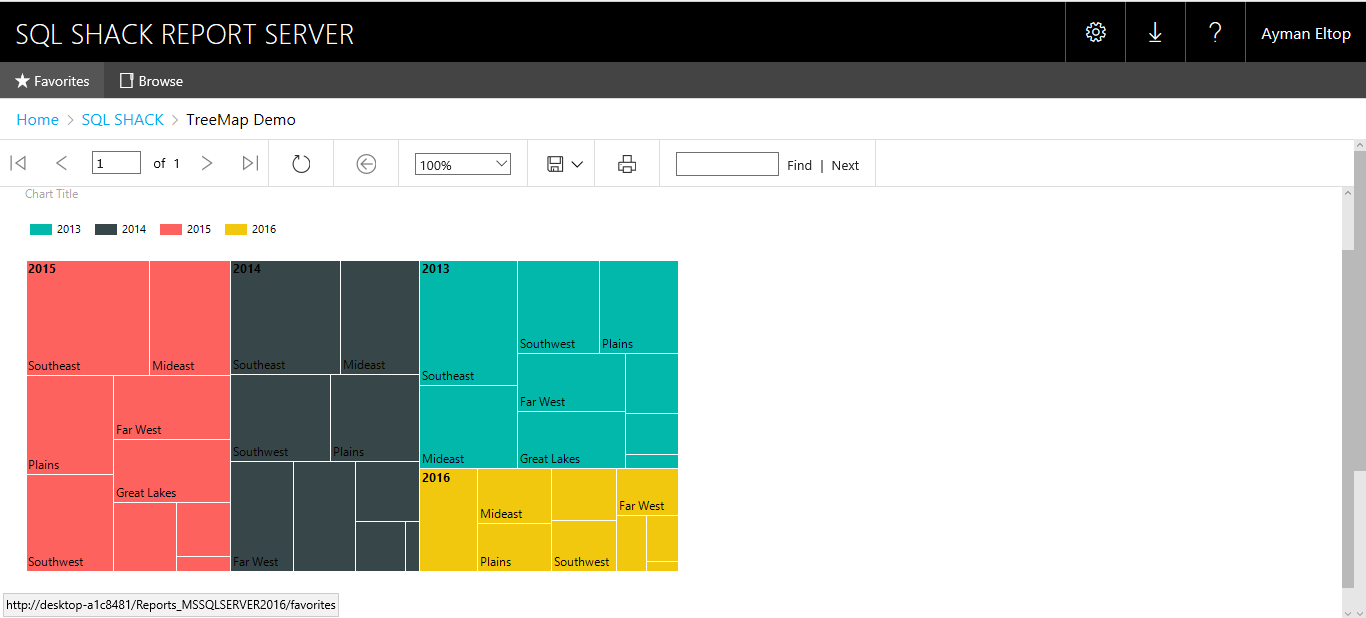Switch to the Browse tab
This screenshot has height=618, width=1366.
151,81
